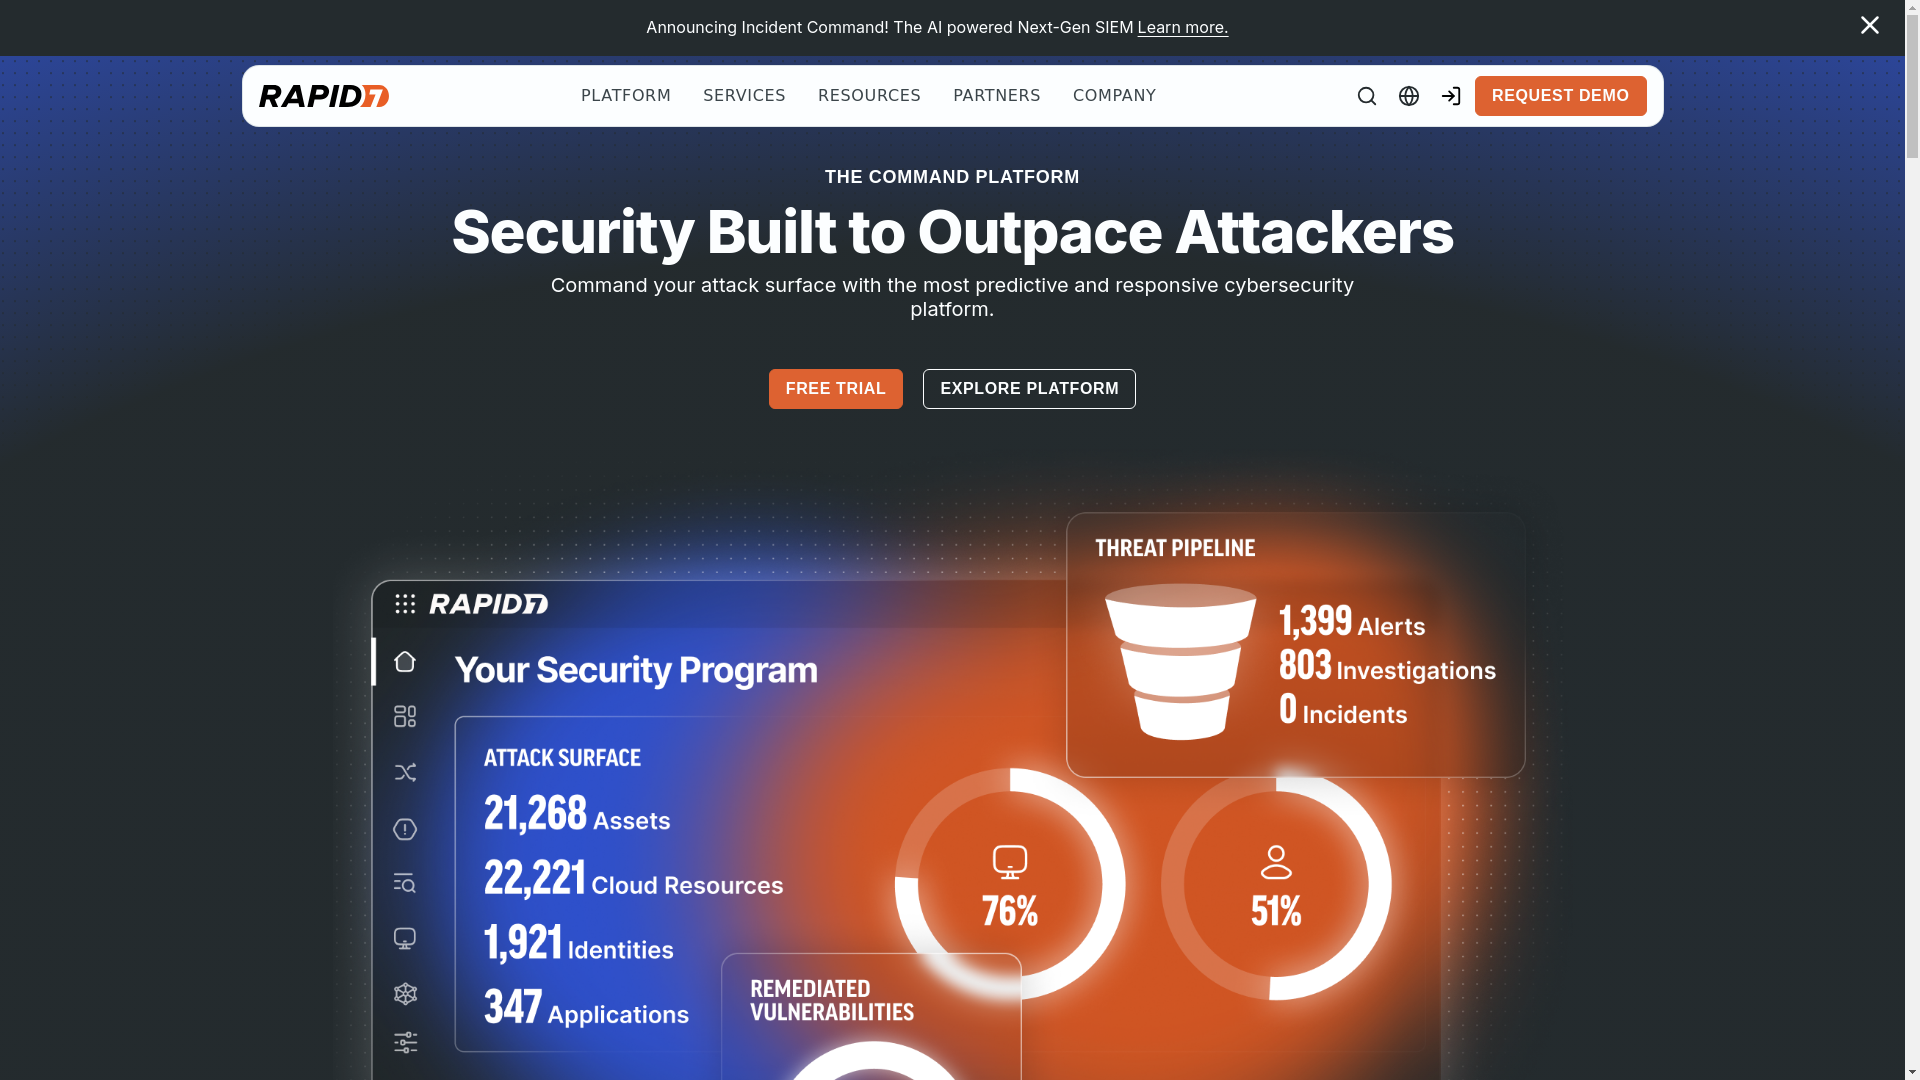Click the 1,921 Identities text
This screenshot has width=1920, height=1080.
[x=579, y=943]
